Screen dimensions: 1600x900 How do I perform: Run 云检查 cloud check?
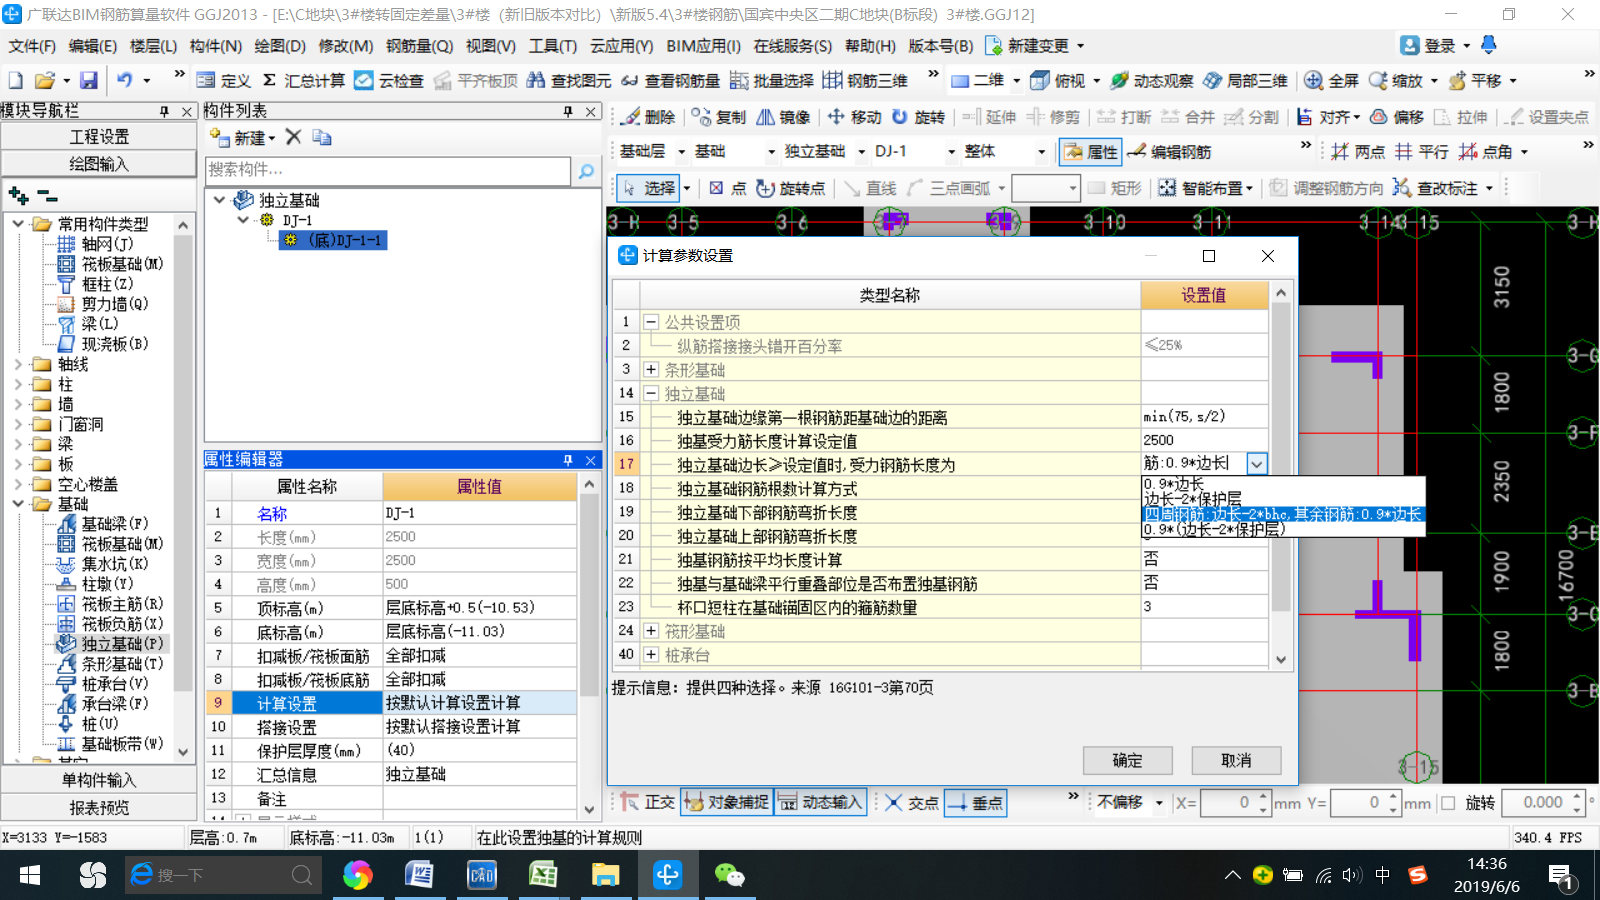pos(389,80)
